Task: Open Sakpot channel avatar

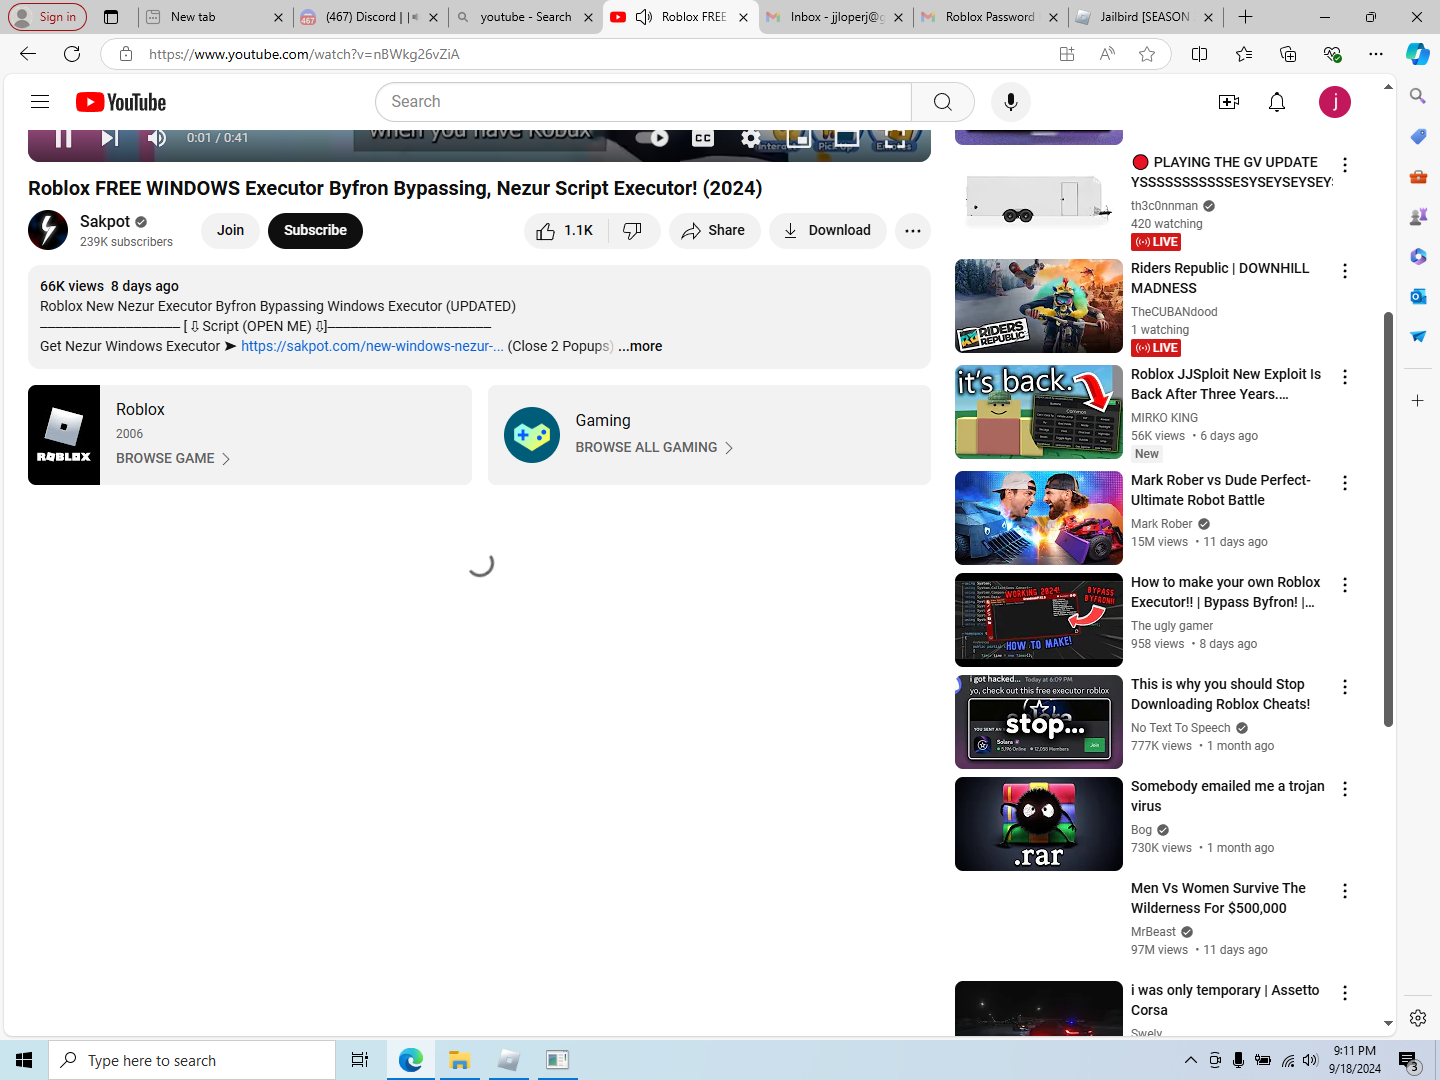Action: pos(48,230)
